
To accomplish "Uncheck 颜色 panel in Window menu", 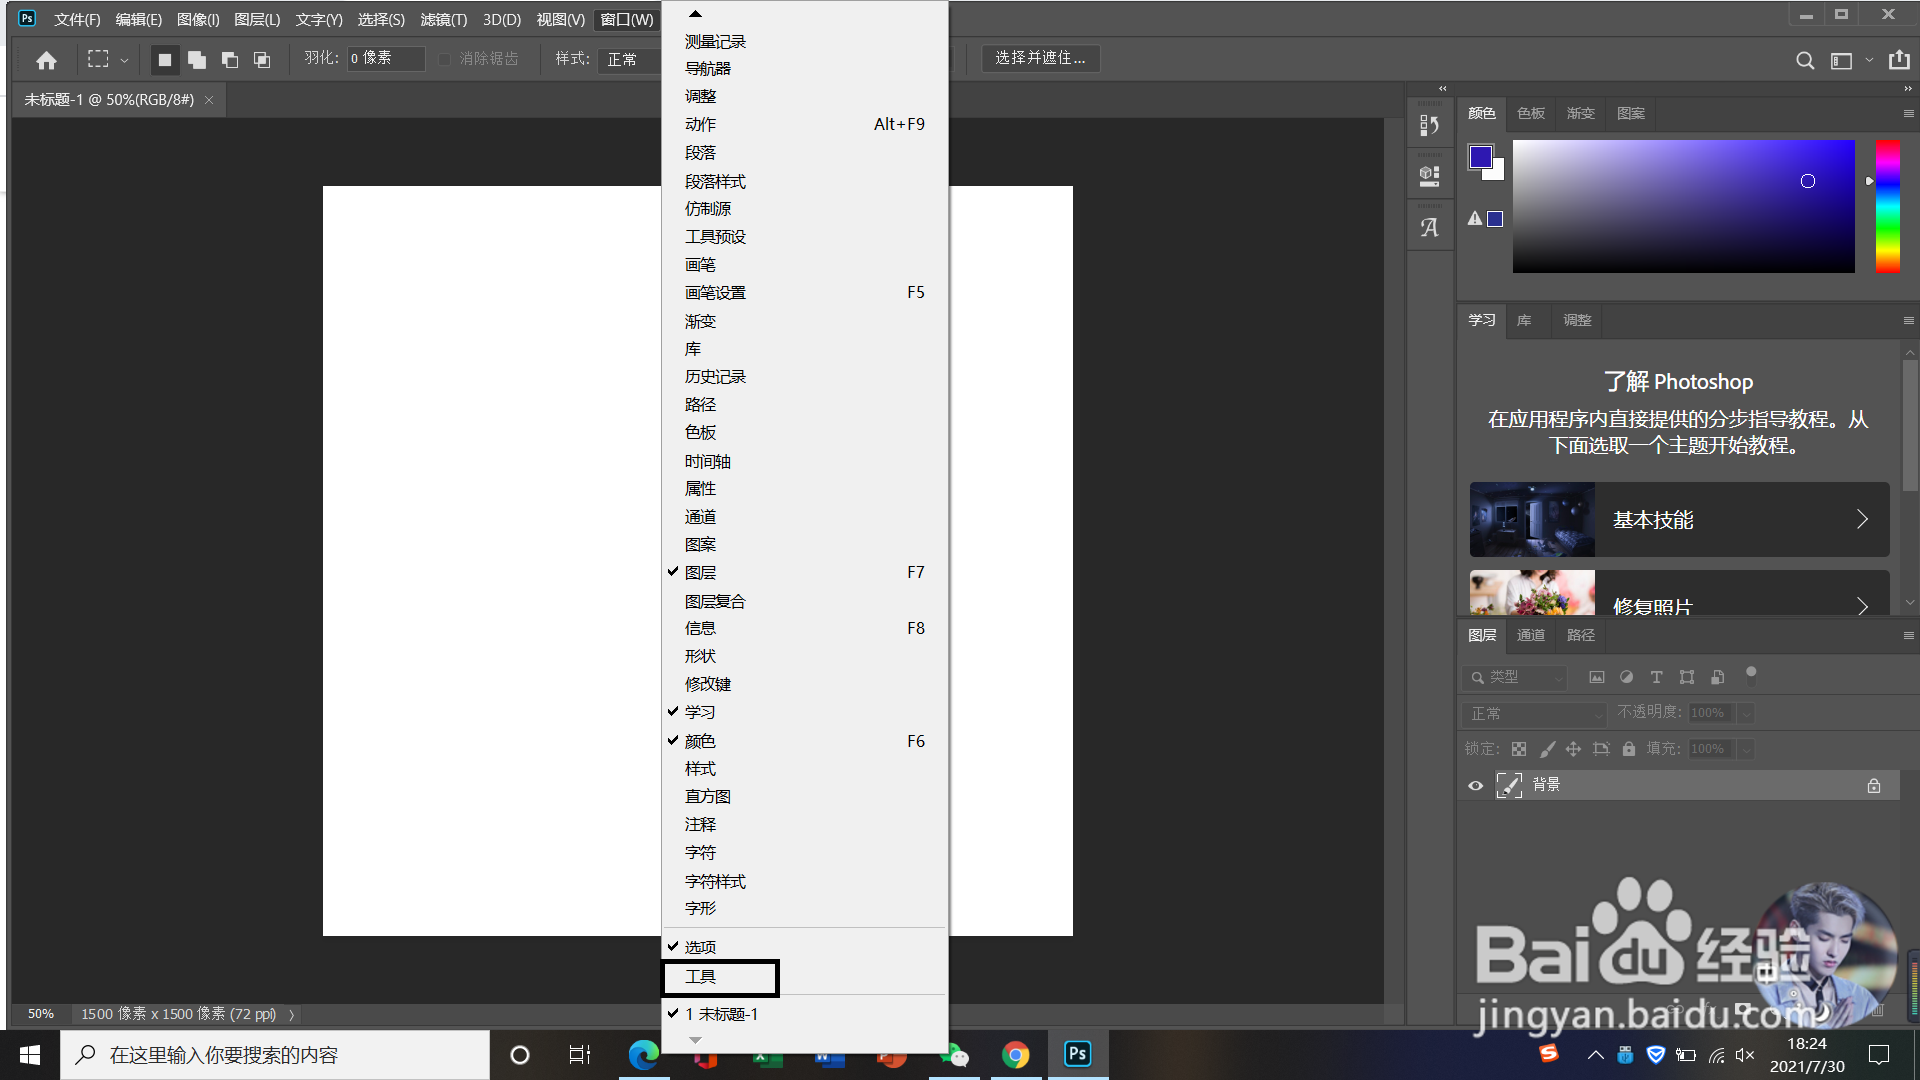I will point(805,741).
